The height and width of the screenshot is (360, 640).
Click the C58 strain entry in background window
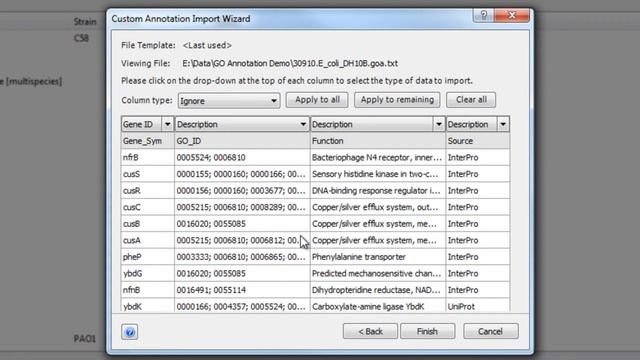(81, 38)
